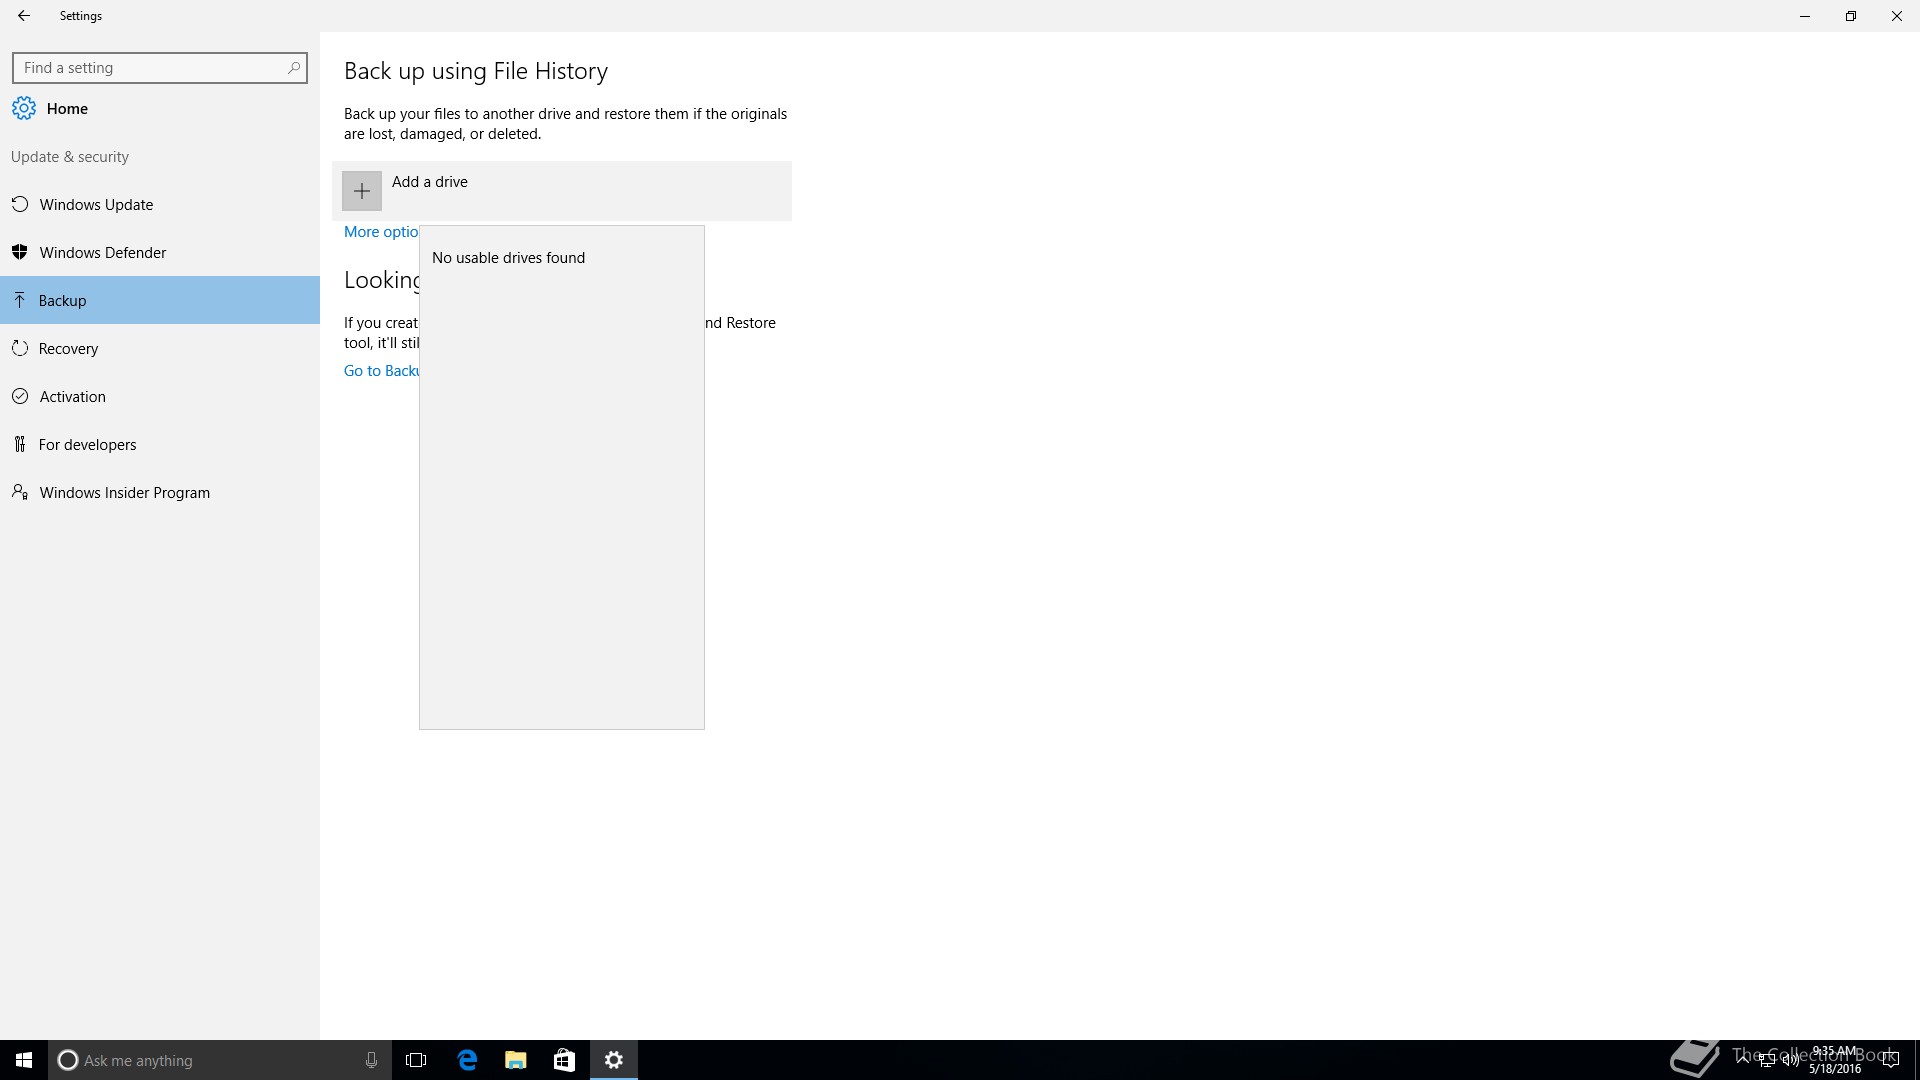The image size is (1920, 1080).
Task: Open the Store from the taskbar
Action: point(564,1060)
